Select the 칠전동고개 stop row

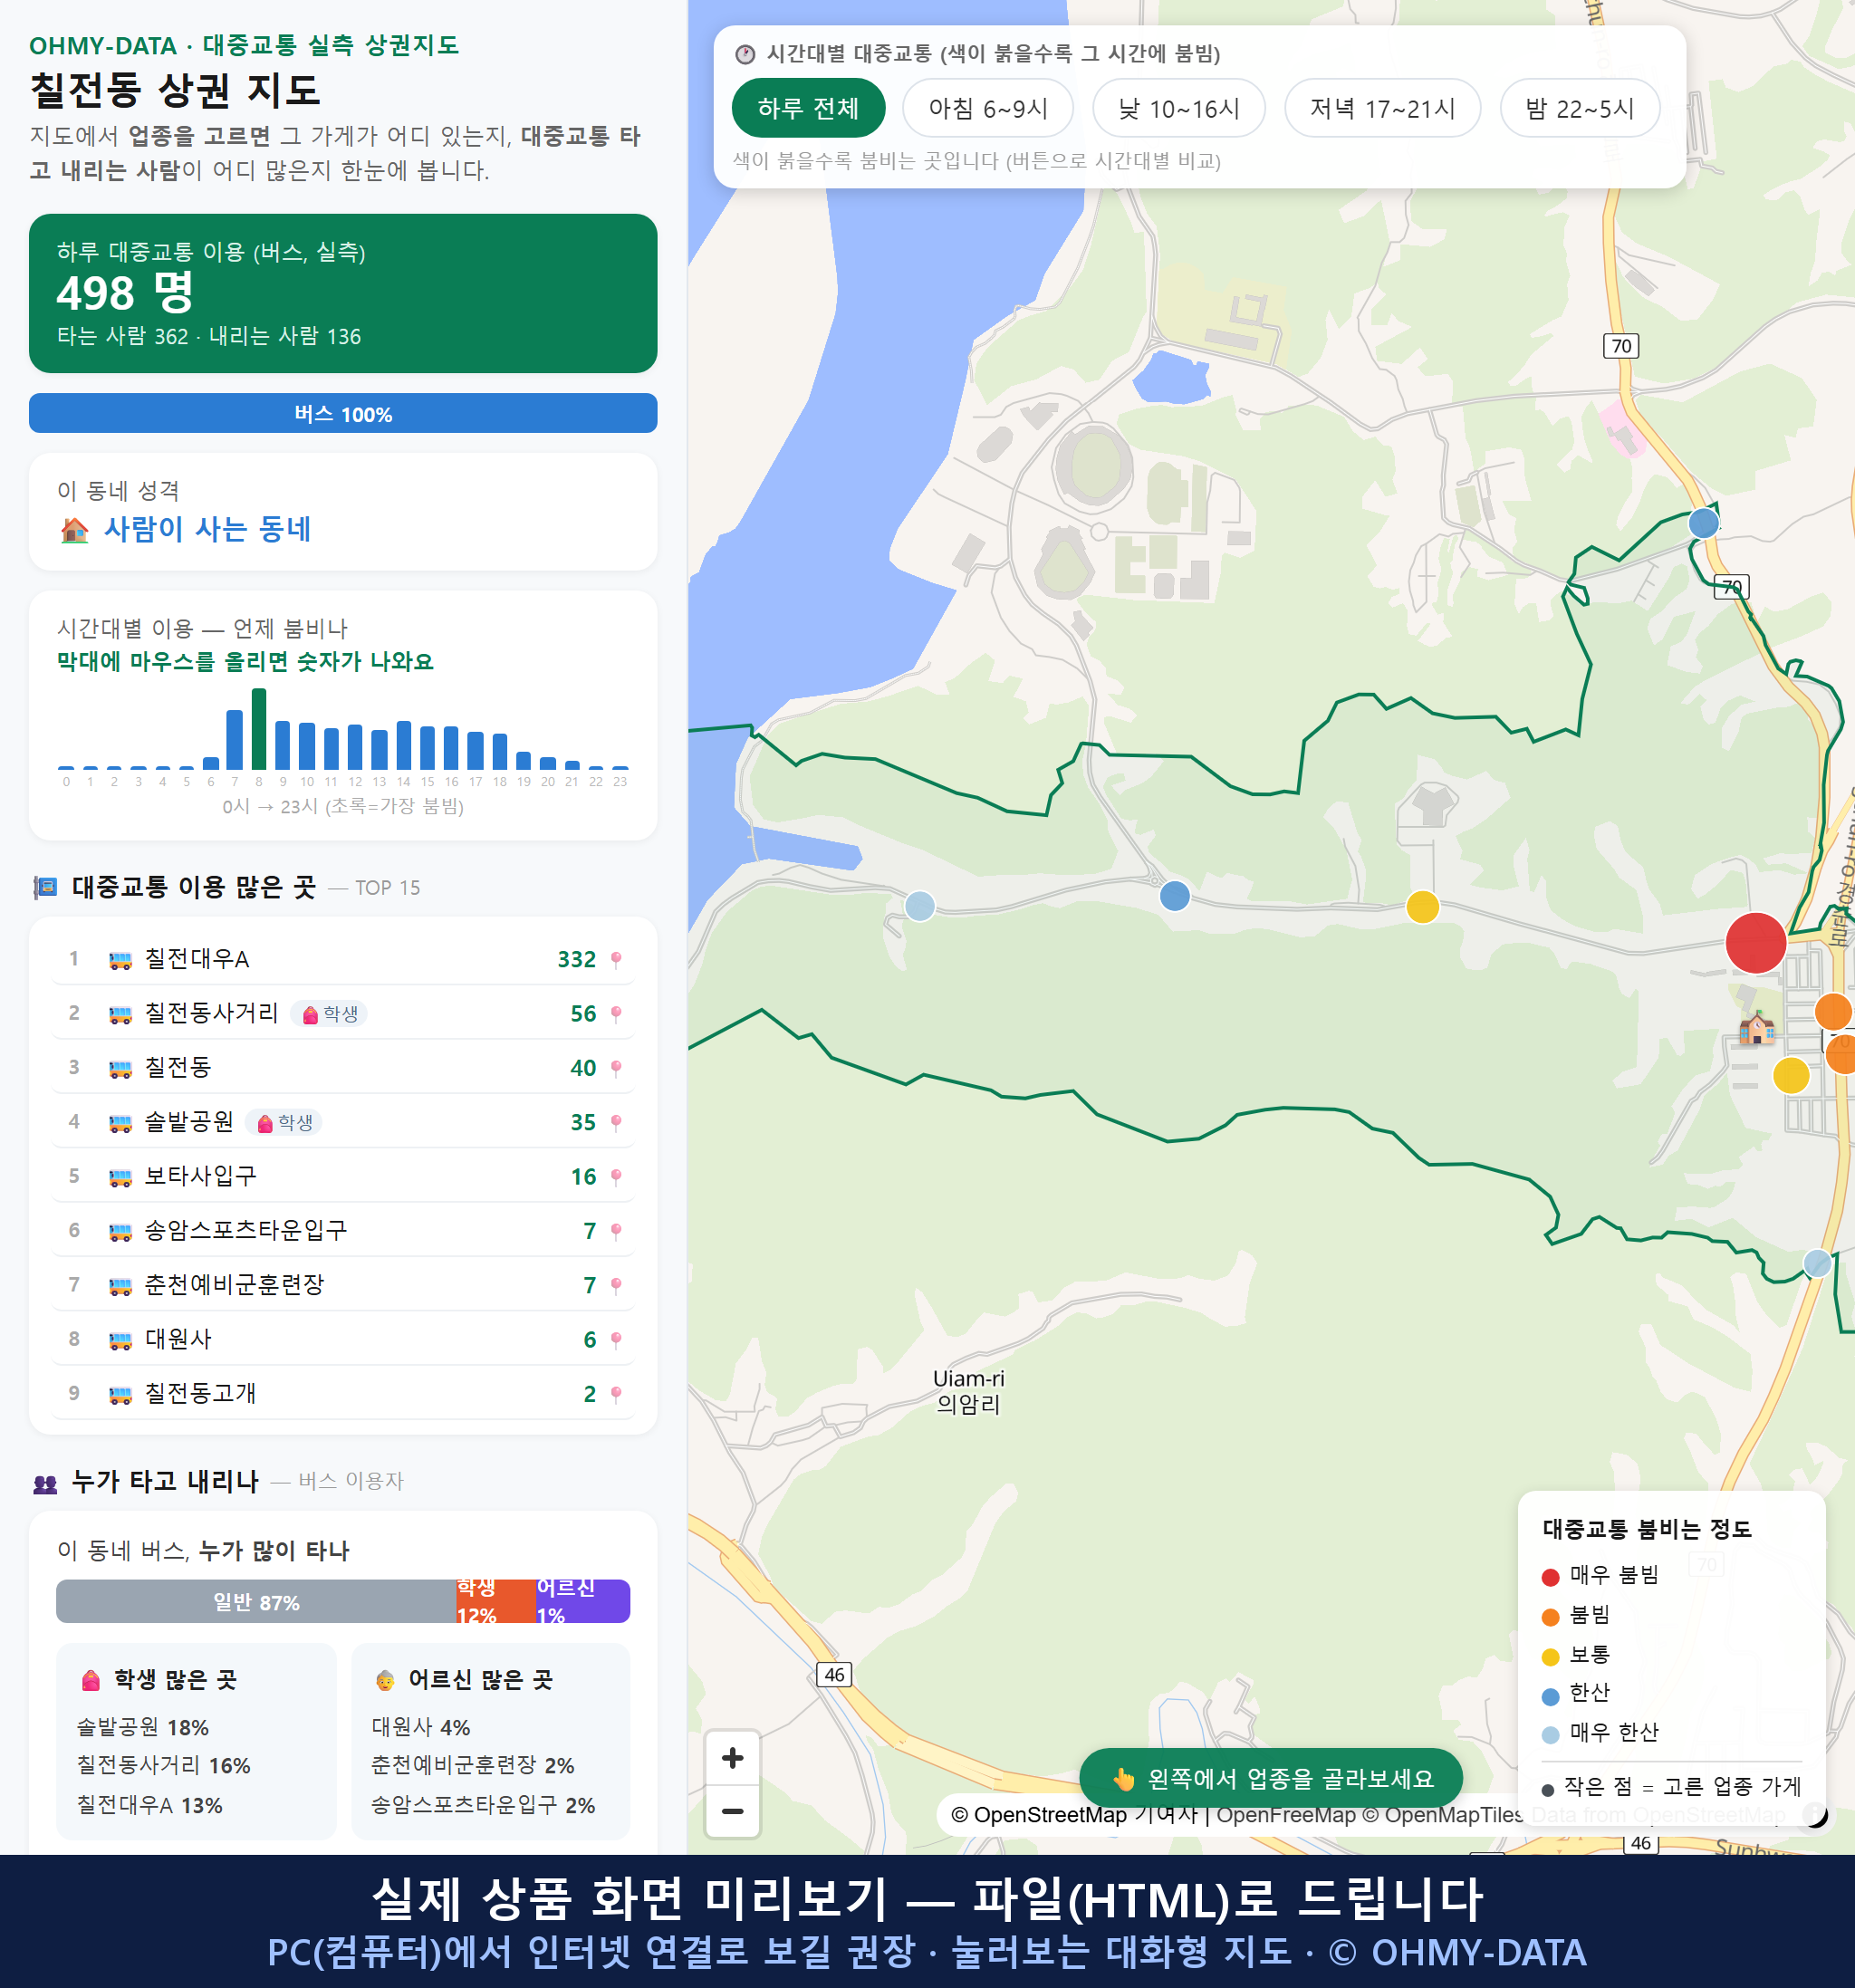(x=343, y=1393)
